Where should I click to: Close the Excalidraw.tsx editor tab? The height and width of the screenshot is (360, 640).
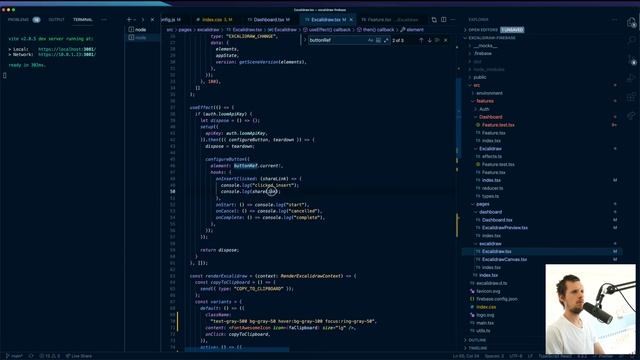pyautogui.click(x=351, y=20)
